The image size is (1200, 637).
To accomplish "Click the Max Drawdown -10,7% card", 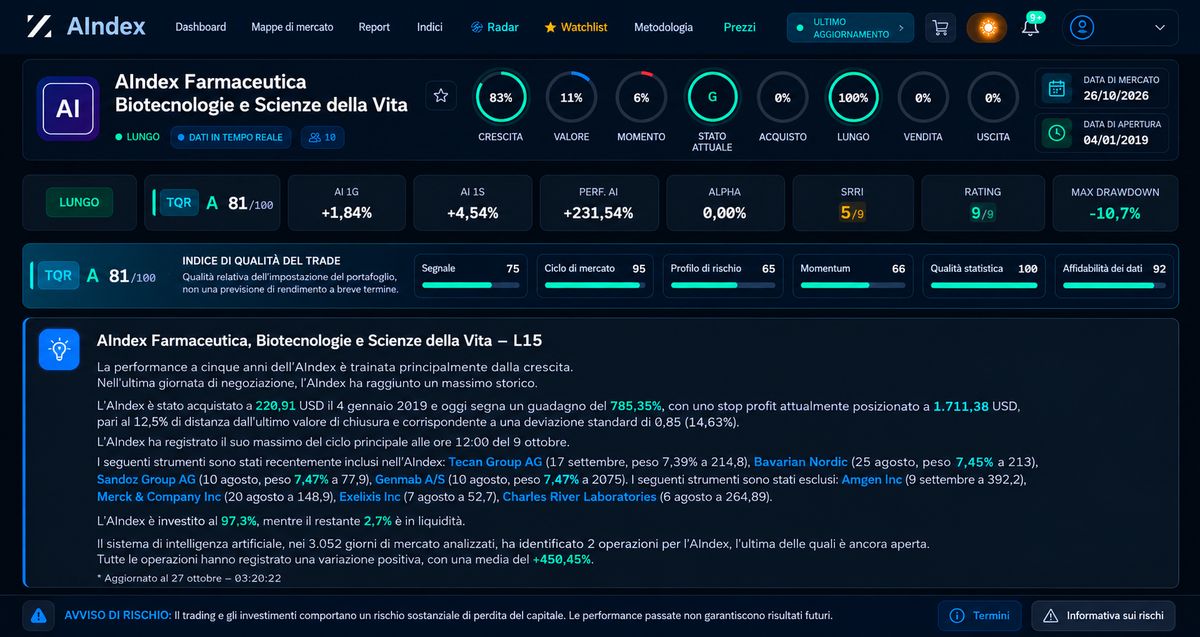I will point(1115,203).
